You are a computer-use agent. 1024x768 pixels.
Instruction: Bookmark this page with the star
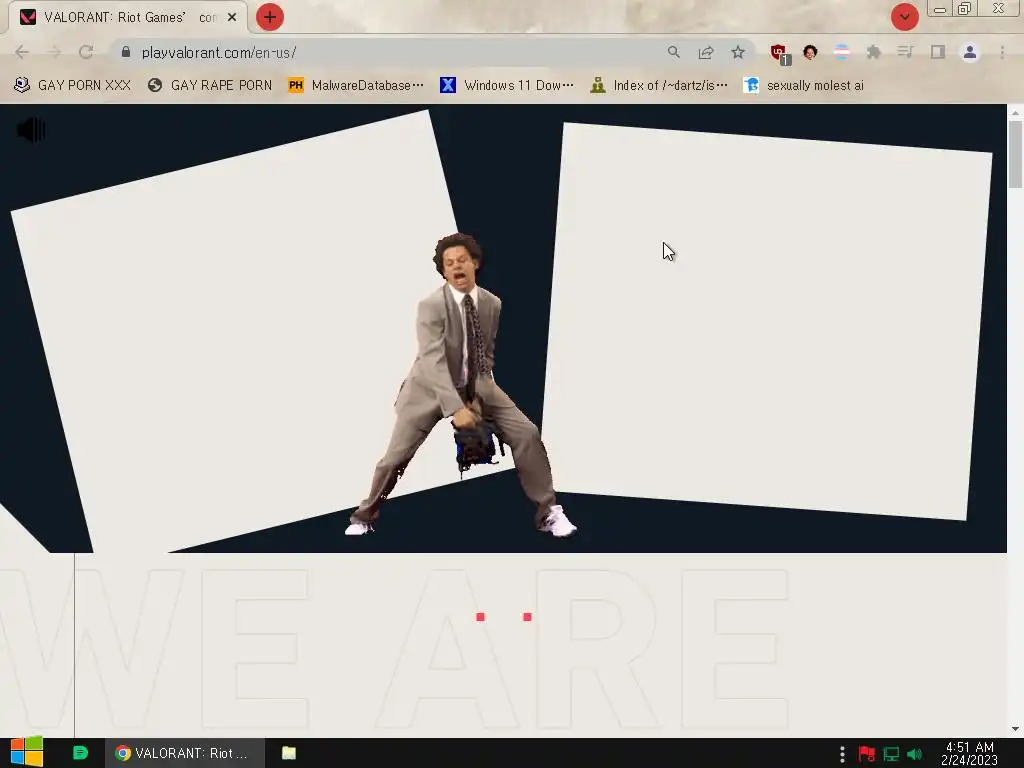pos(738,52)
